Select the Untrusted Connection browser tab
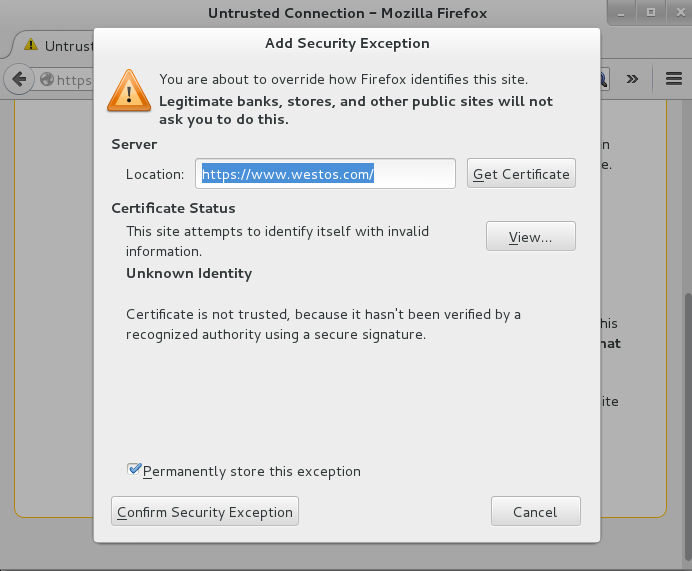The image size is (692, 571). coord(53,45)
